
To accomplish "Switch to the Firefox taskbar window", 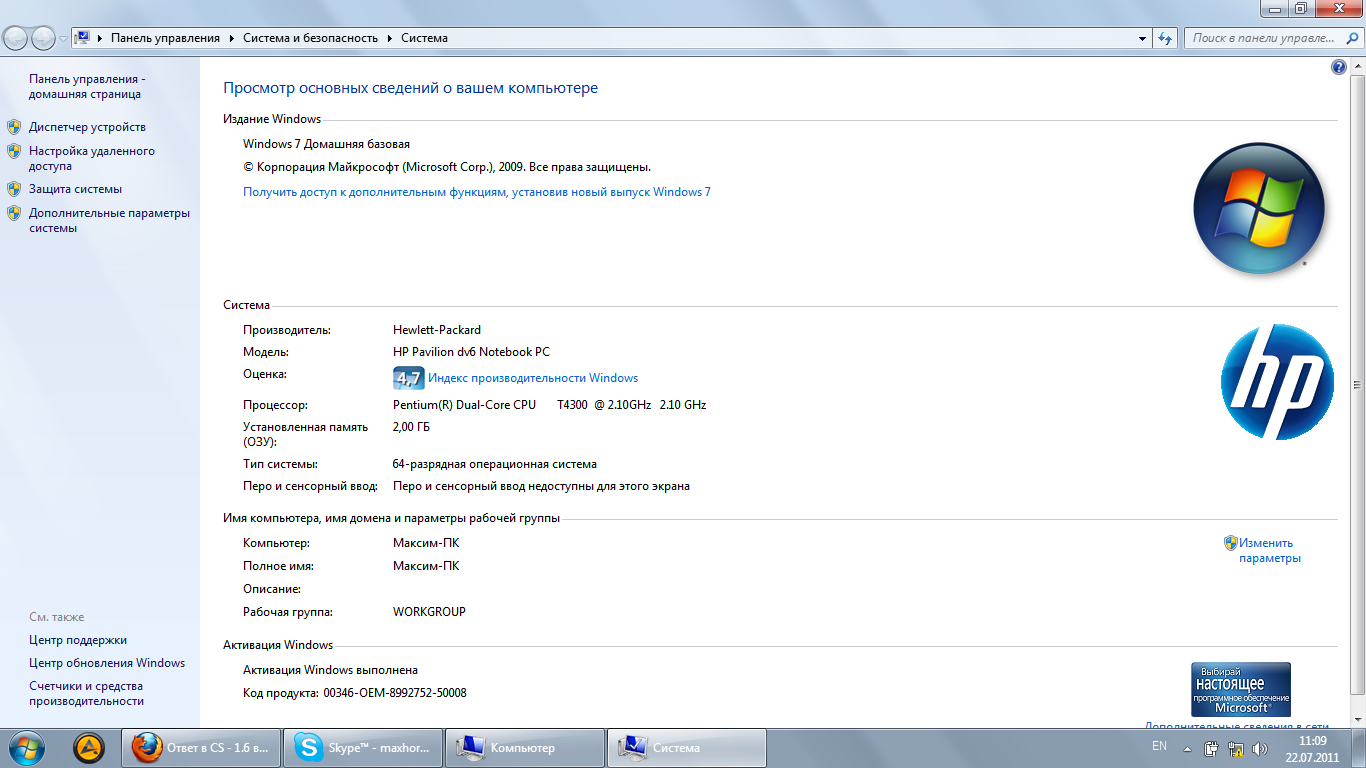I will (200, 748).
